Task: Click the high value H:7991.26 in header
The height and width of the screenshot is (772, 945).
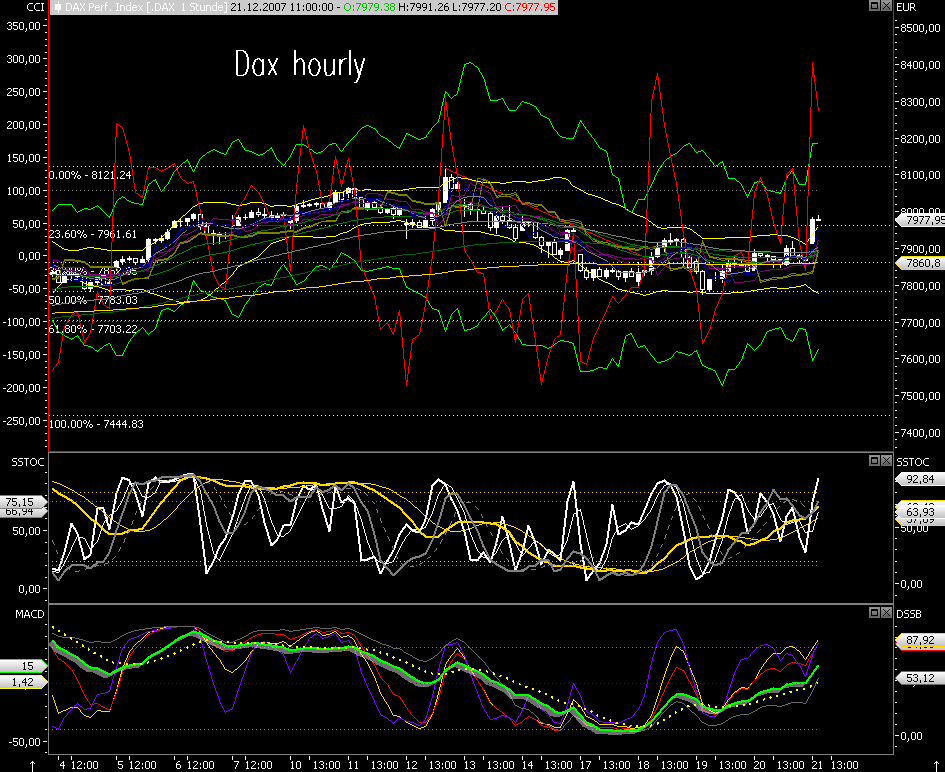Action: point(423,7)
